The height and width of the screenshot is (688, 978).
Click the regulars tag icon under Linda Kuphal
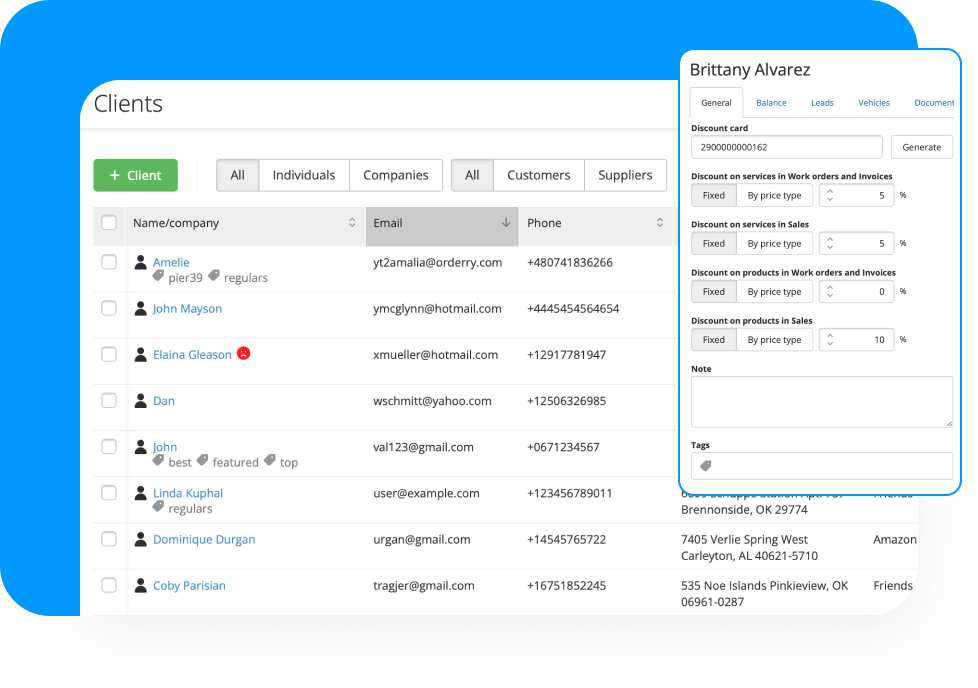pos(158,508)
